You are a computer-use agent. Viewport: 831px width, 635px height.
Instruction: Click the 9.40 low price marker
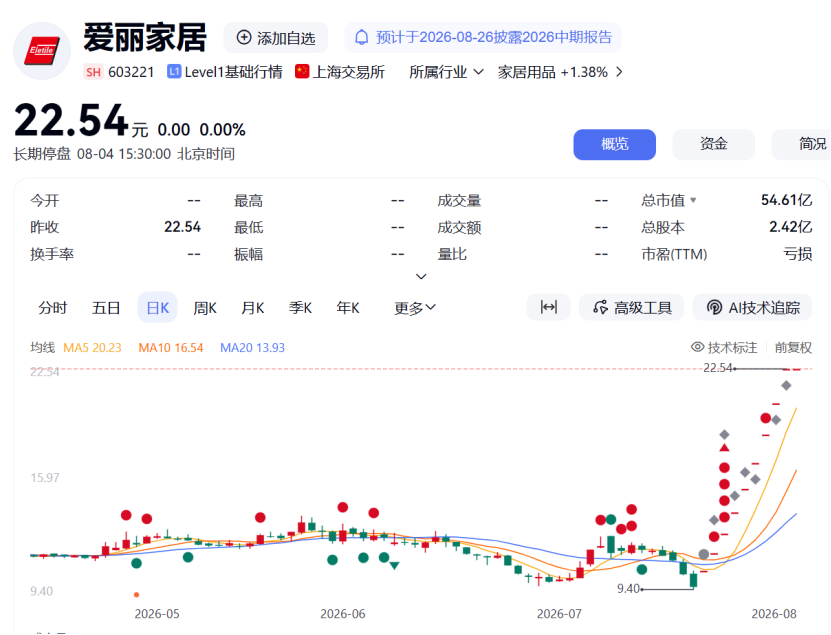pyautogui.click(x=629, y=588)
